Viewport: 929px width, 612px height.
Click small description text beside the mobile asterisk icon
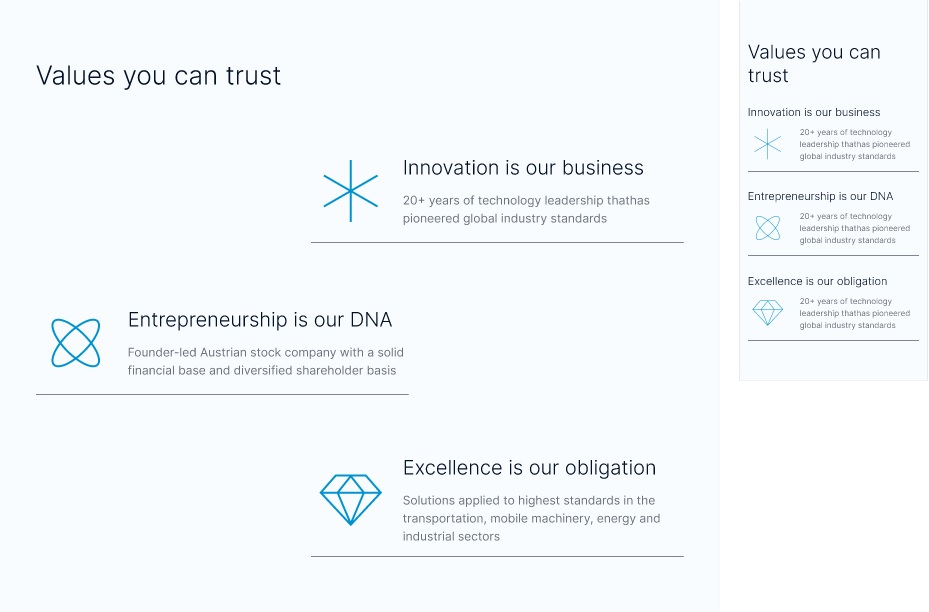[854, 144]
